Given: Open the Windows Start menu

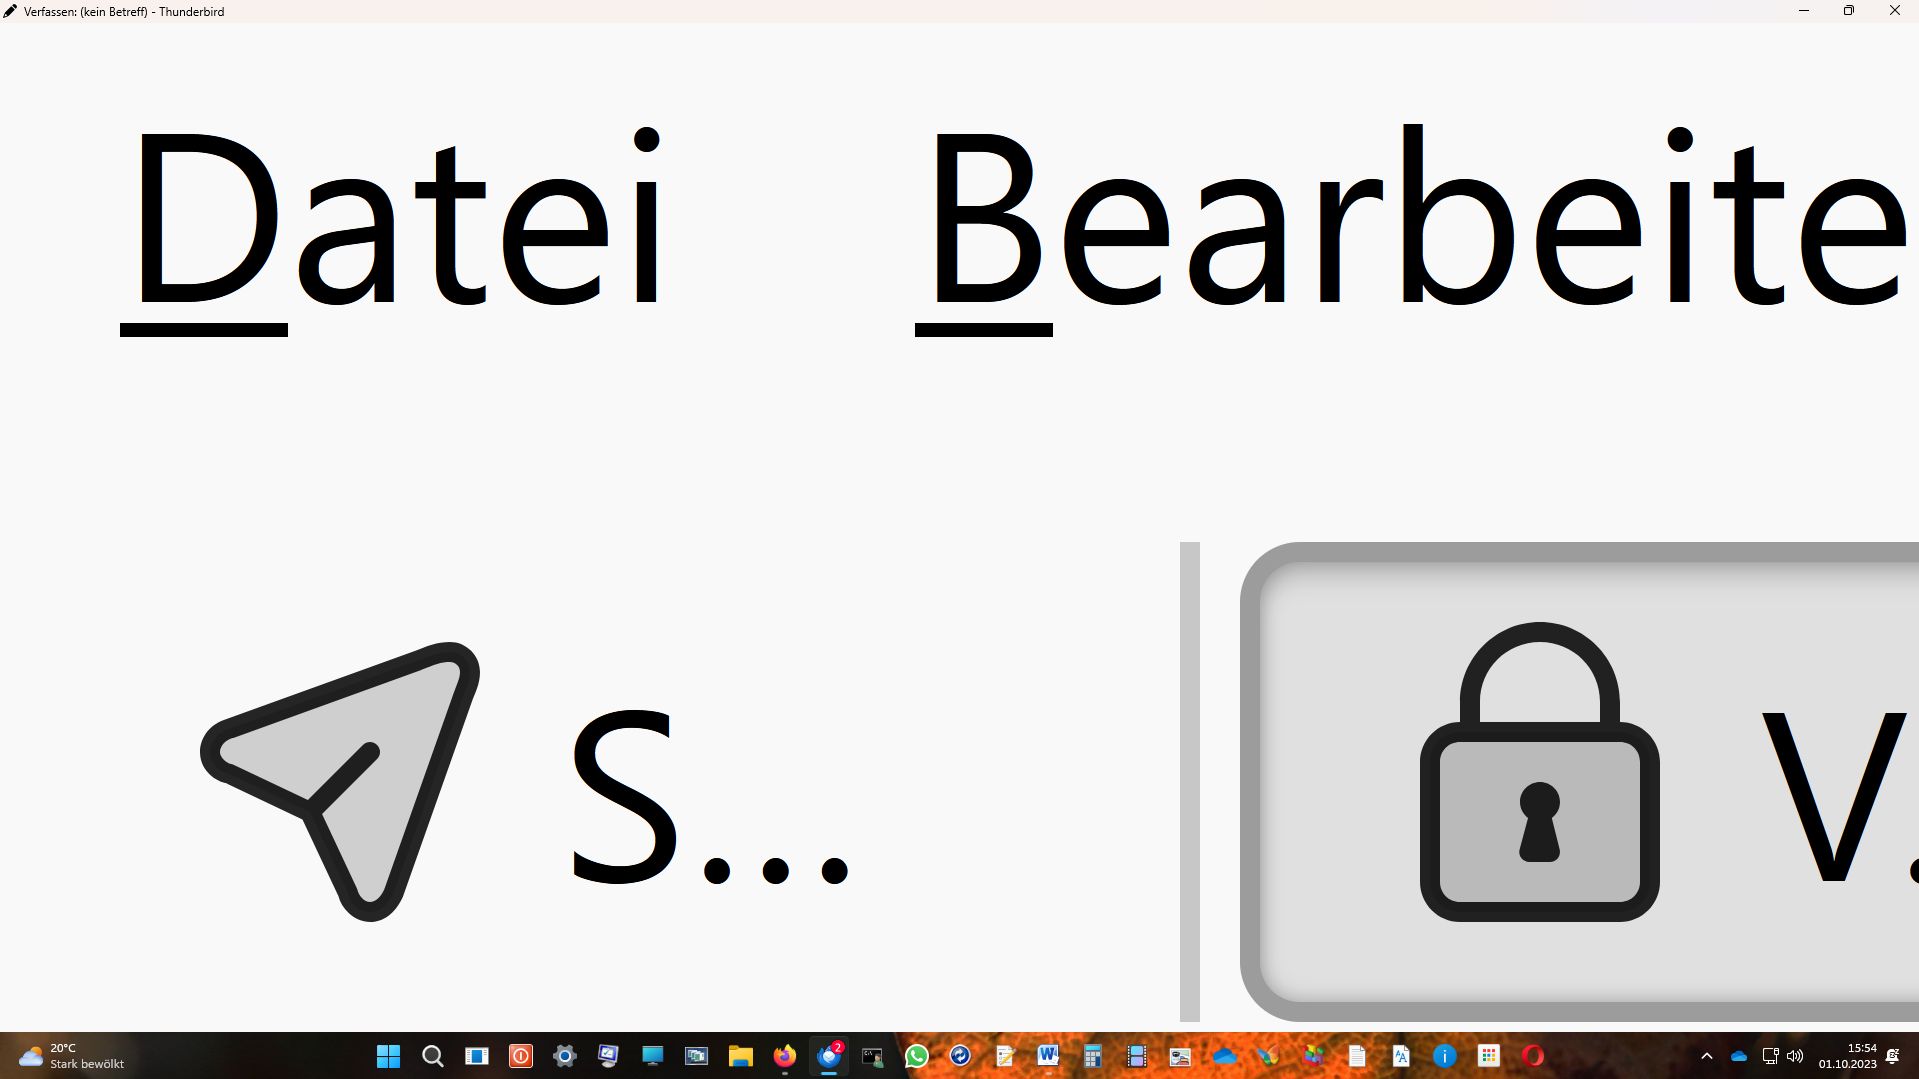Looking at the screenshot, I should (388, 1056).
